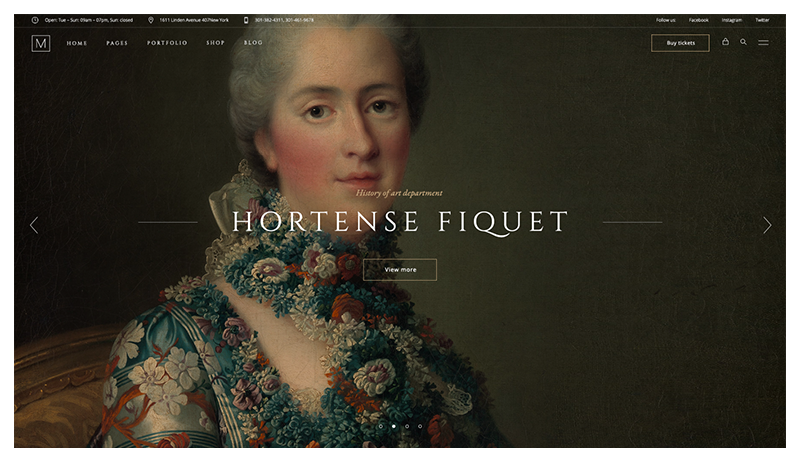
Task: Expand the Shop menu
Action: (215, 43)
